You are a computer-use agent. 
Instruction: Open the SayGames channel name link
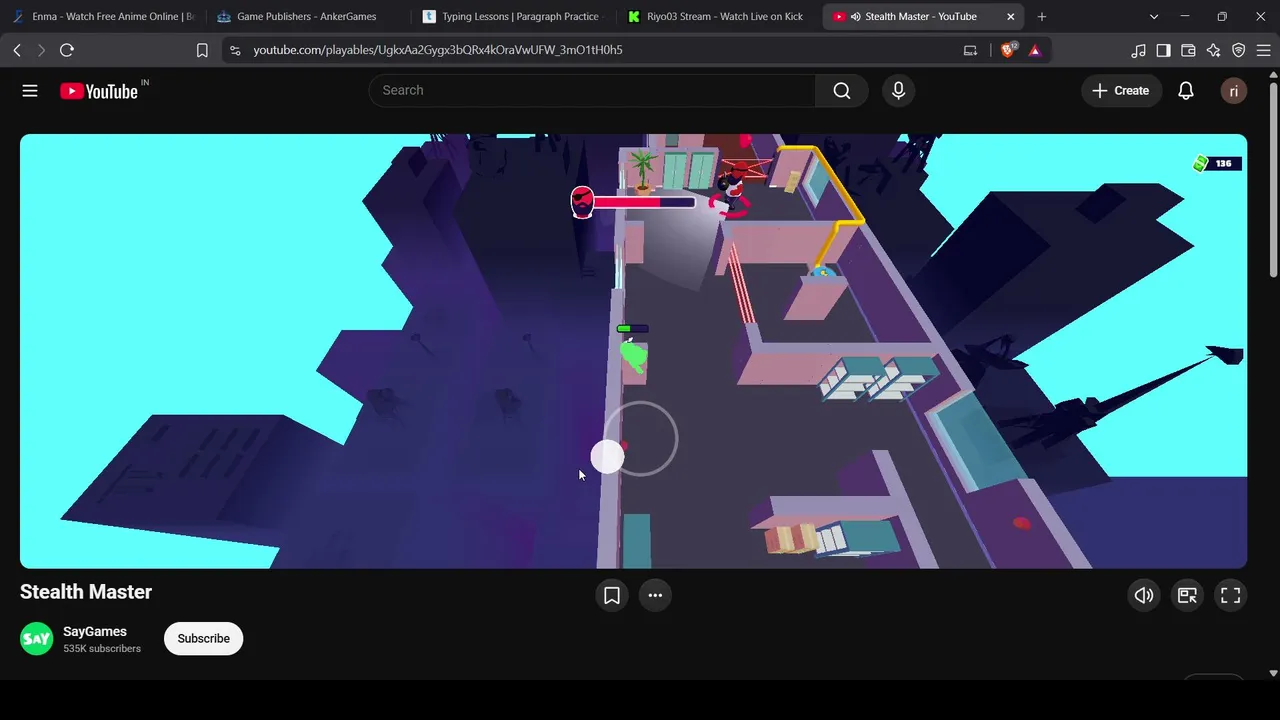pyautogui.click(x=95, y=632)
